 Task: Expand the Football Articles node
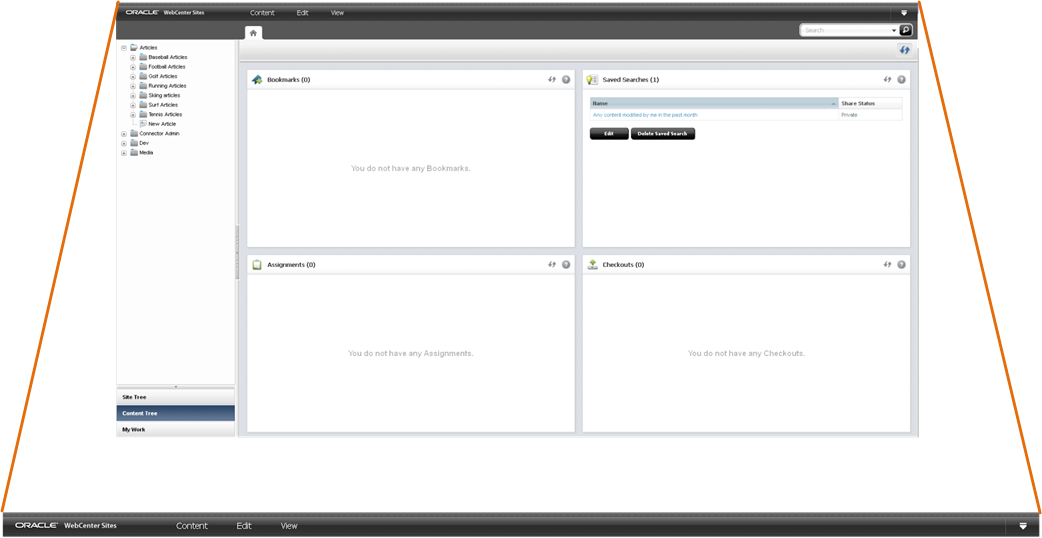pos(133,67)
